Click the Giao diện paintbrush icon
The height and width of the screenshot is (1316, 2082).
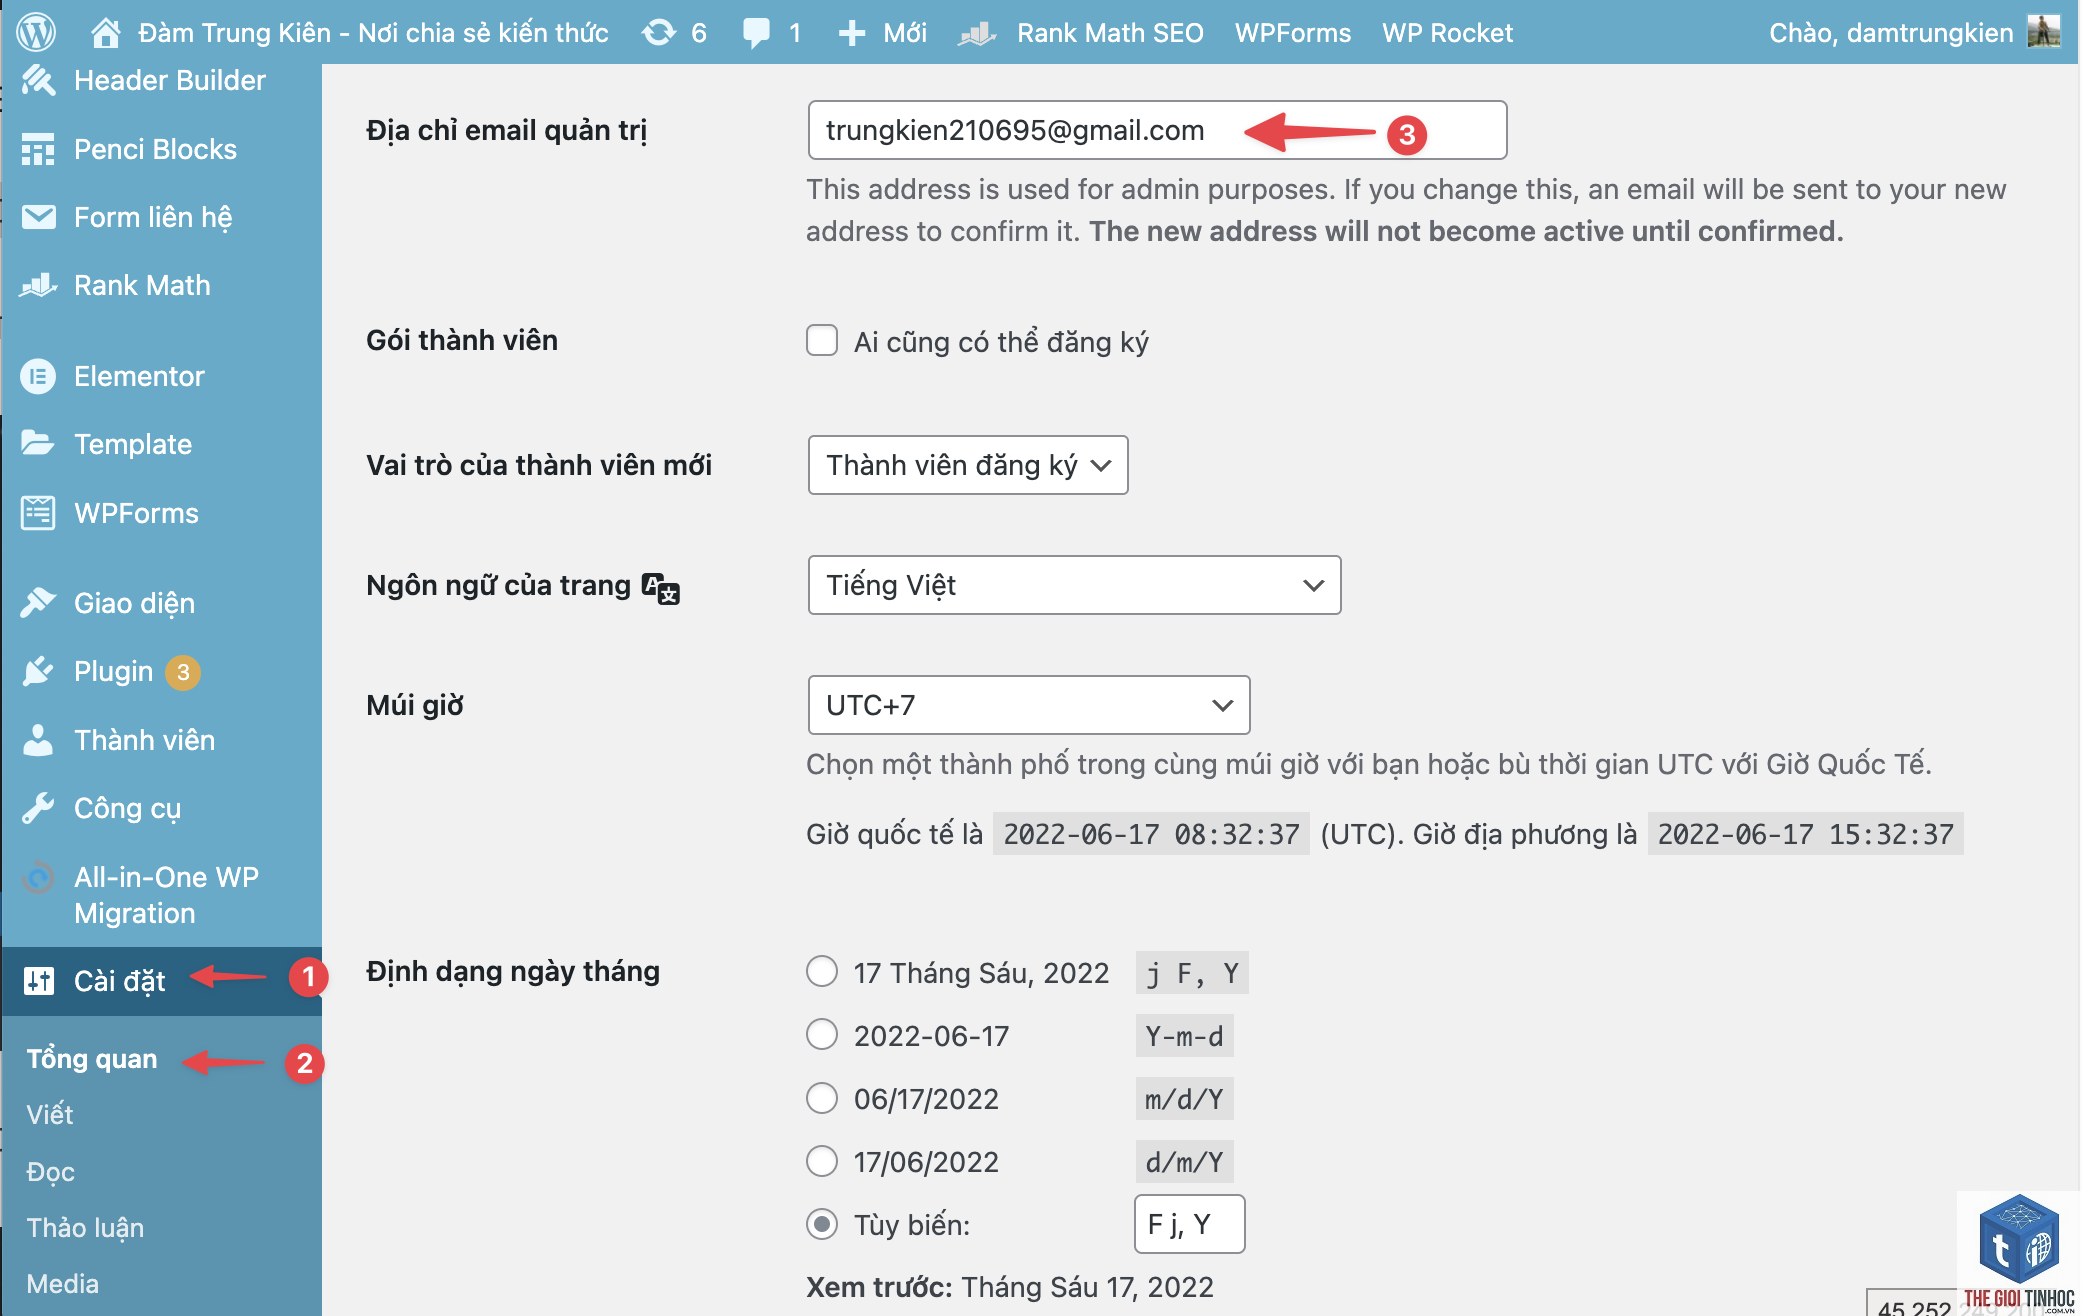[38, 603]
